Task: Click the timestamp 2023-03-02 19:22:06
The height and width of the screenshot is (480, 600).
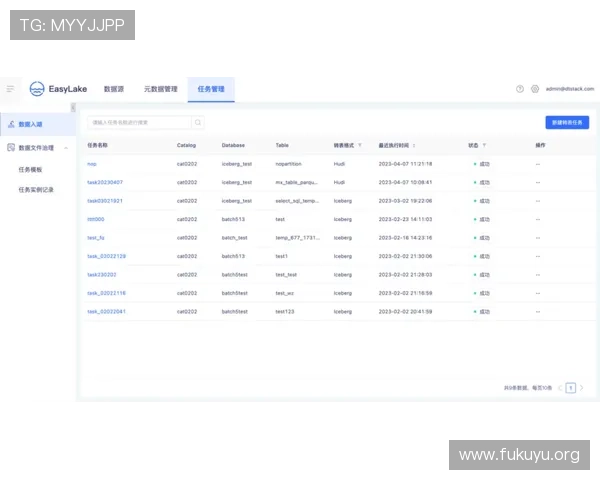Action: click(405, 201)
